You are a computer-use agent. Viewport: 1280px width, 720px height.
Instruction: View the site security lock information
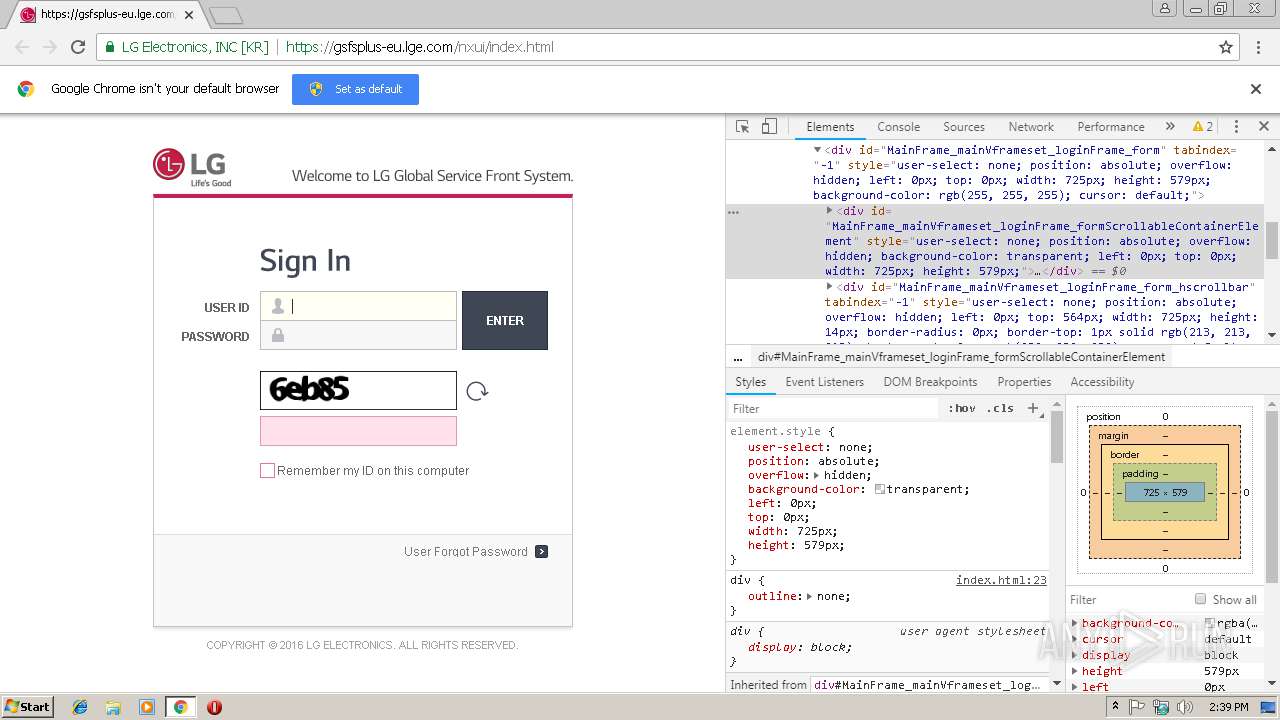point(109,47)
